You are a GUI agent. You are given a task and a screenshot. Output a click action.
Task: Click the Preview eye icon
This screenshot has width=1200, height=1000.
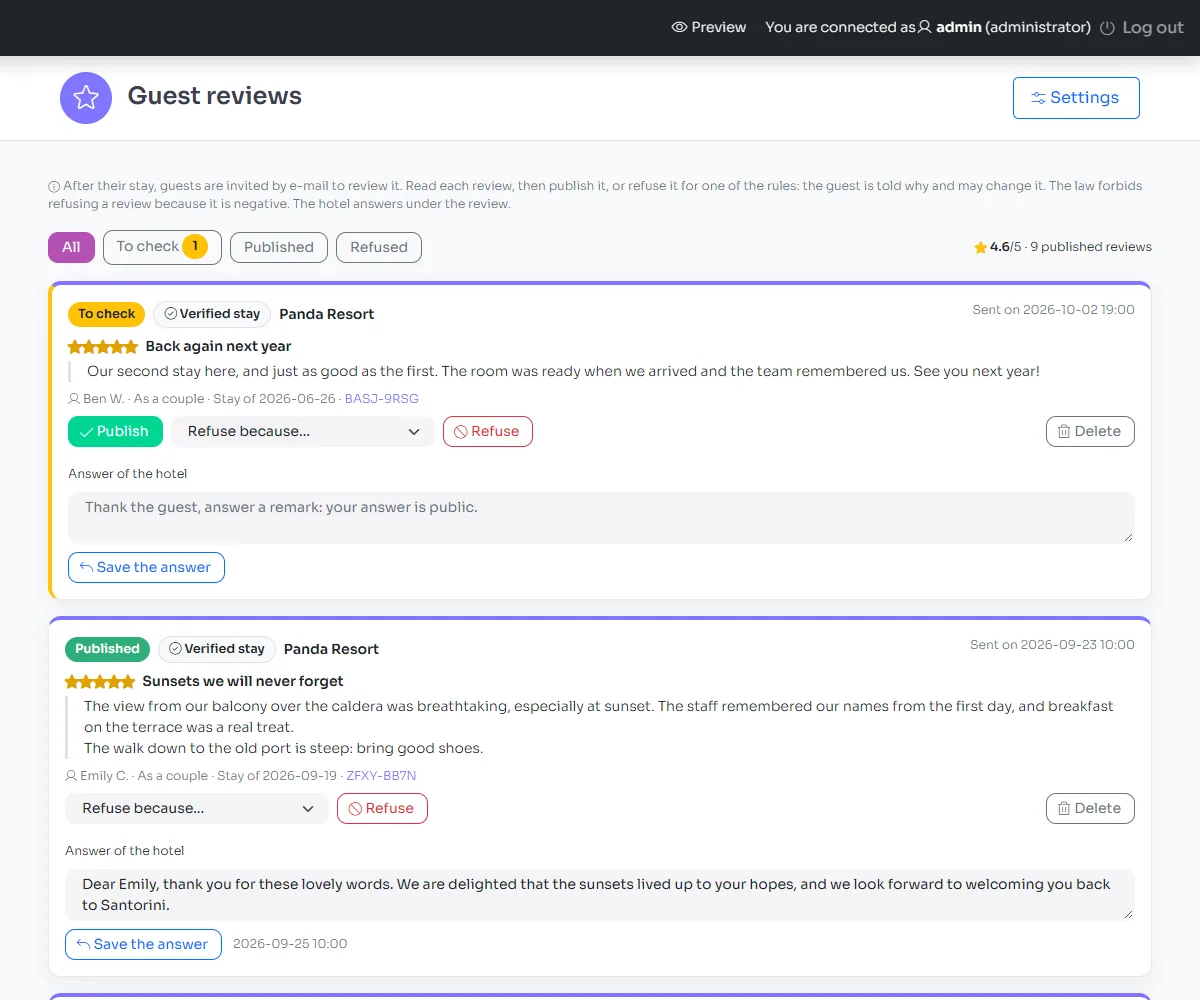679,27
